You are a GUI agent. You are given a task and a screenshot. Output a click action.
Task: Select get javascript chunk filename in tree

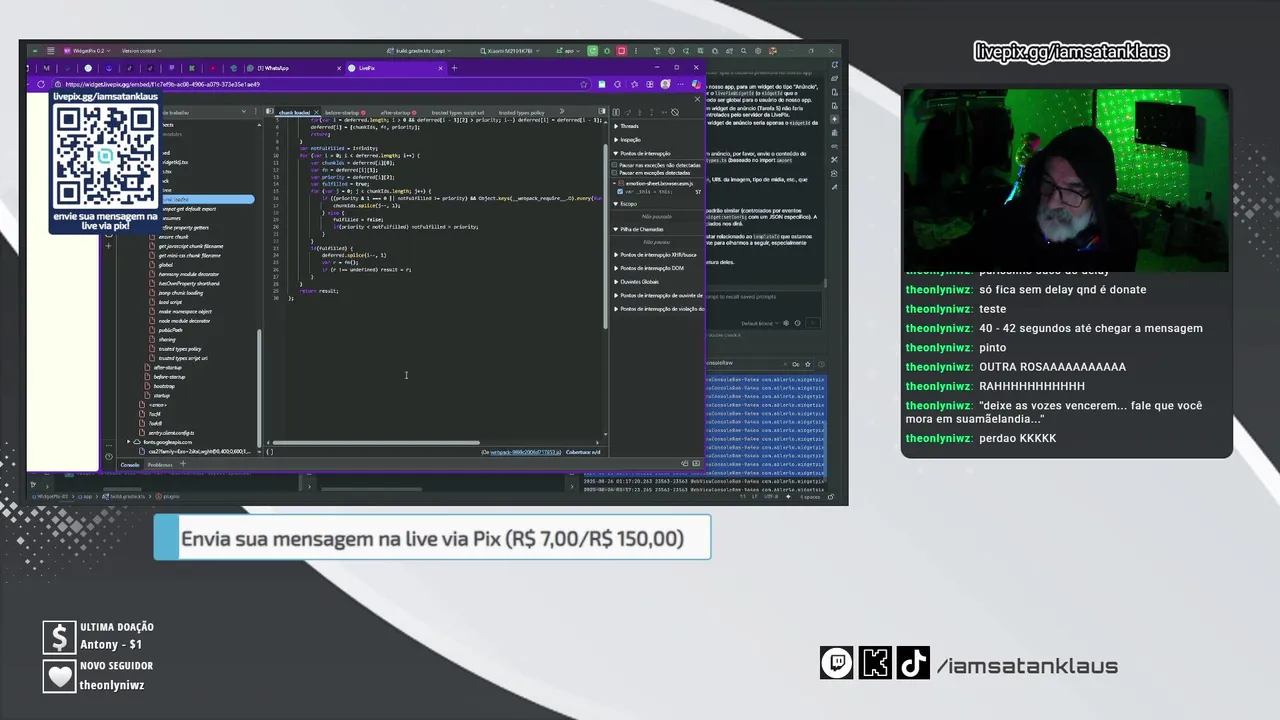tap(191, 246)
